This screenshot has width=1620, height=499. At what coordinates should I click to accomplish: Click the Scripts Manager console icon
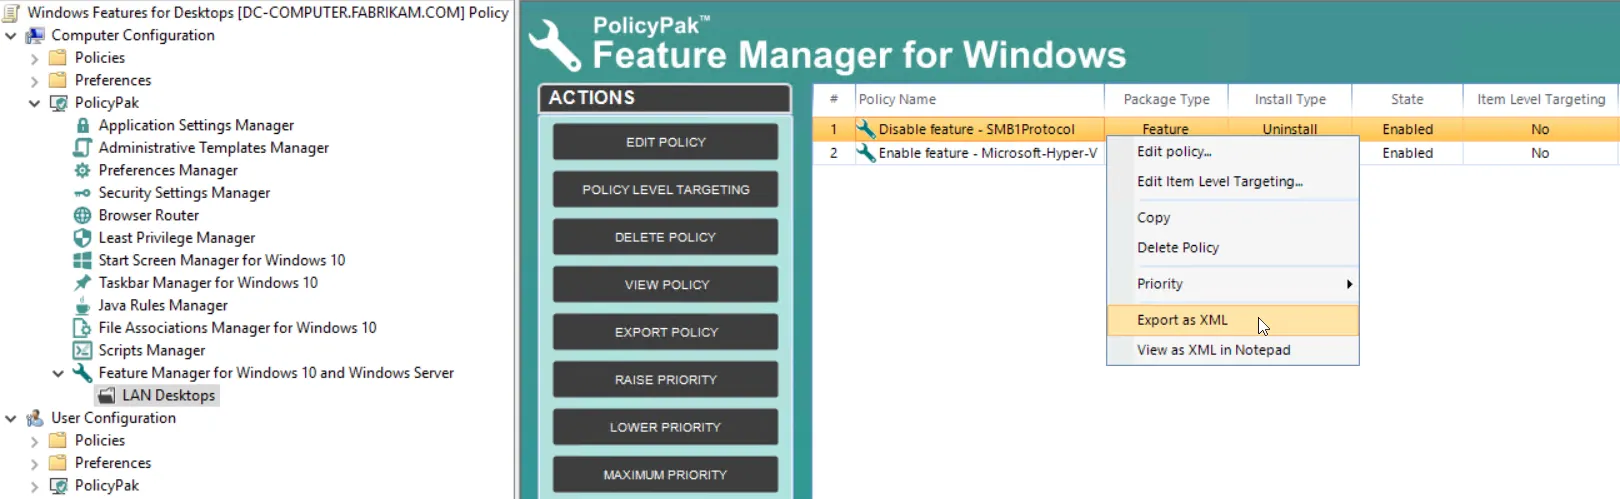point(83,350)
